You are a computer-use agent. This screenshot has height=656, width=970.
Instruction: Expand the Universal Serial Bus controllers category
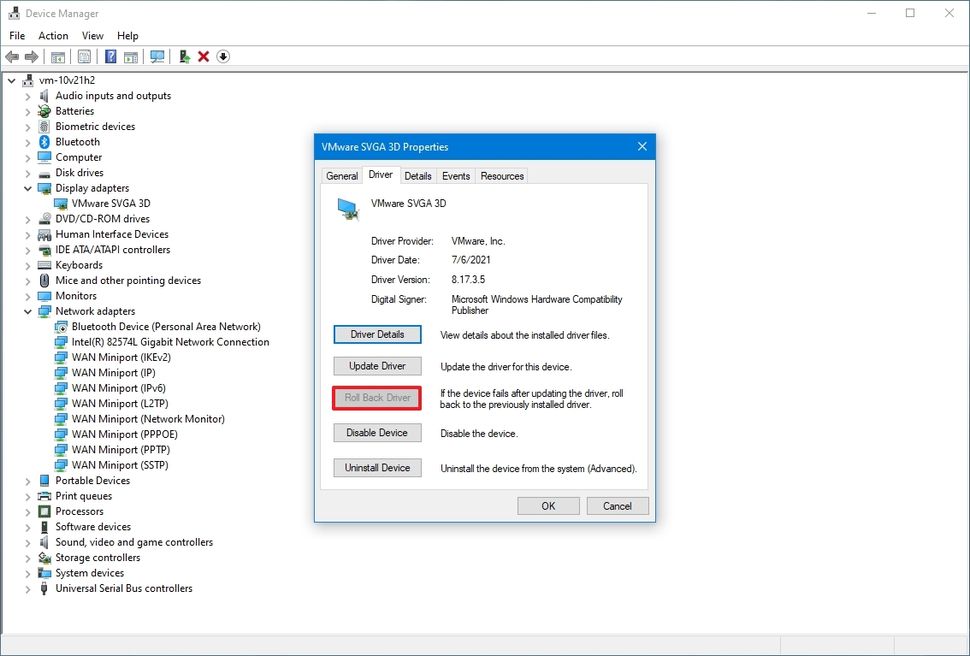(x=28, y=589)
